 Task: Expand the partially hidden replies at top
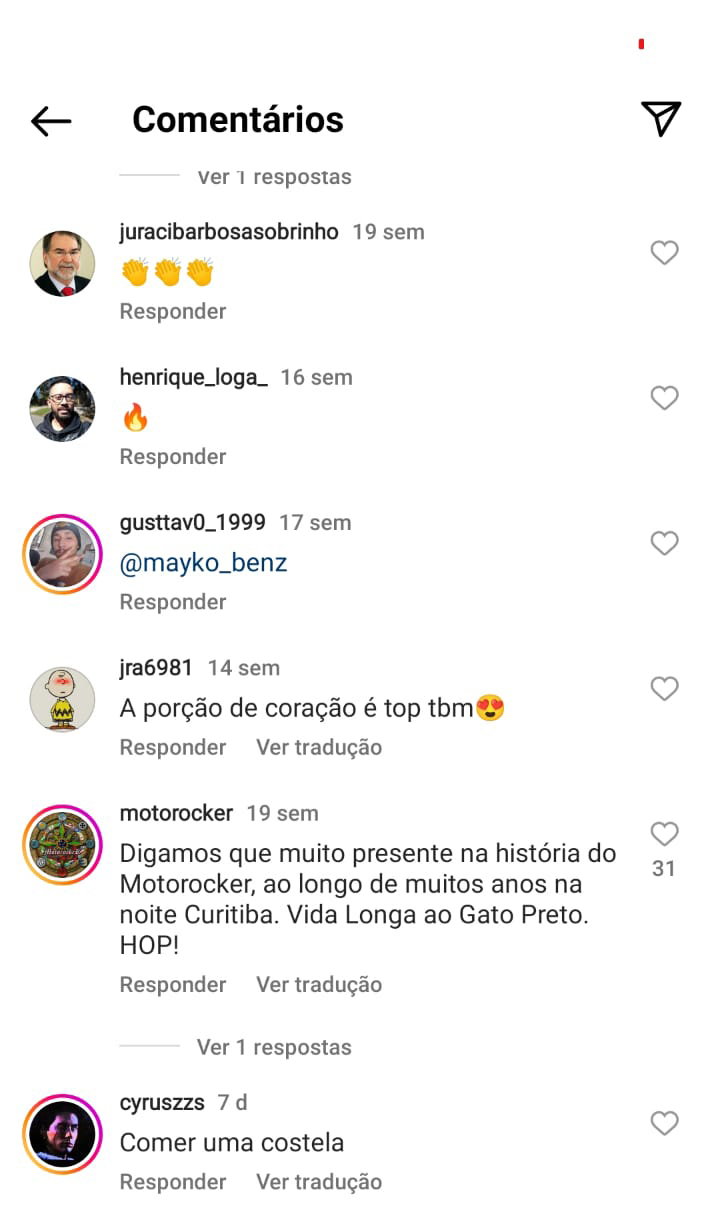274,177
